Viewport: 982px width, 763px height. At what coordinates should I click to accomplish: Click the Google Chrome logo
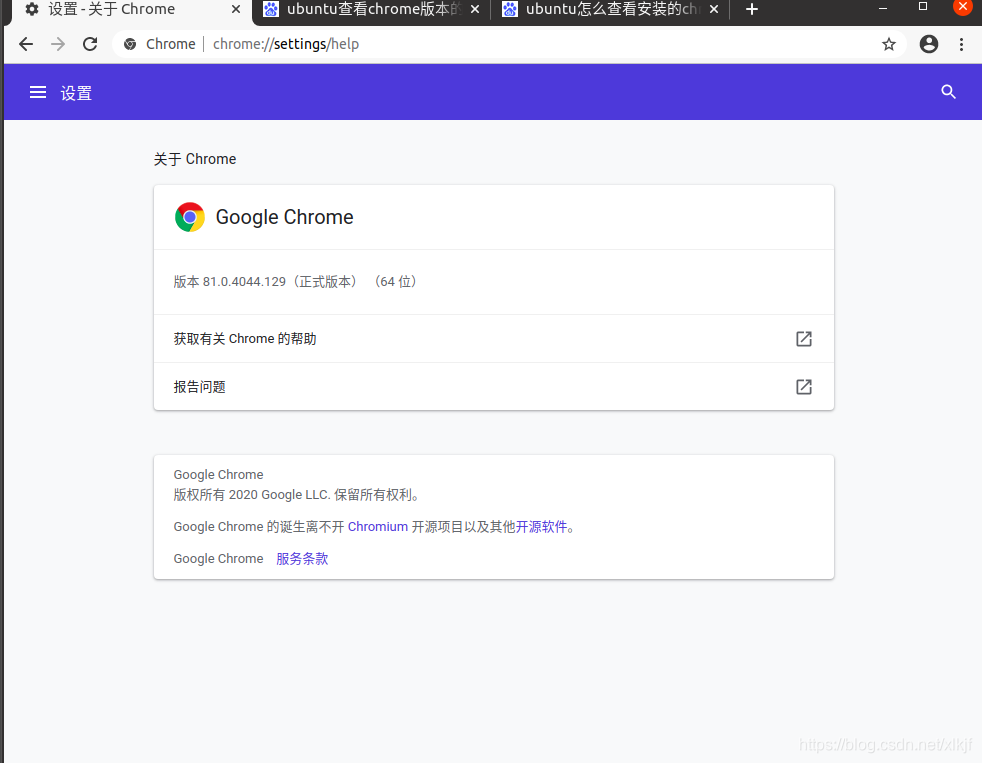point(190,217)
